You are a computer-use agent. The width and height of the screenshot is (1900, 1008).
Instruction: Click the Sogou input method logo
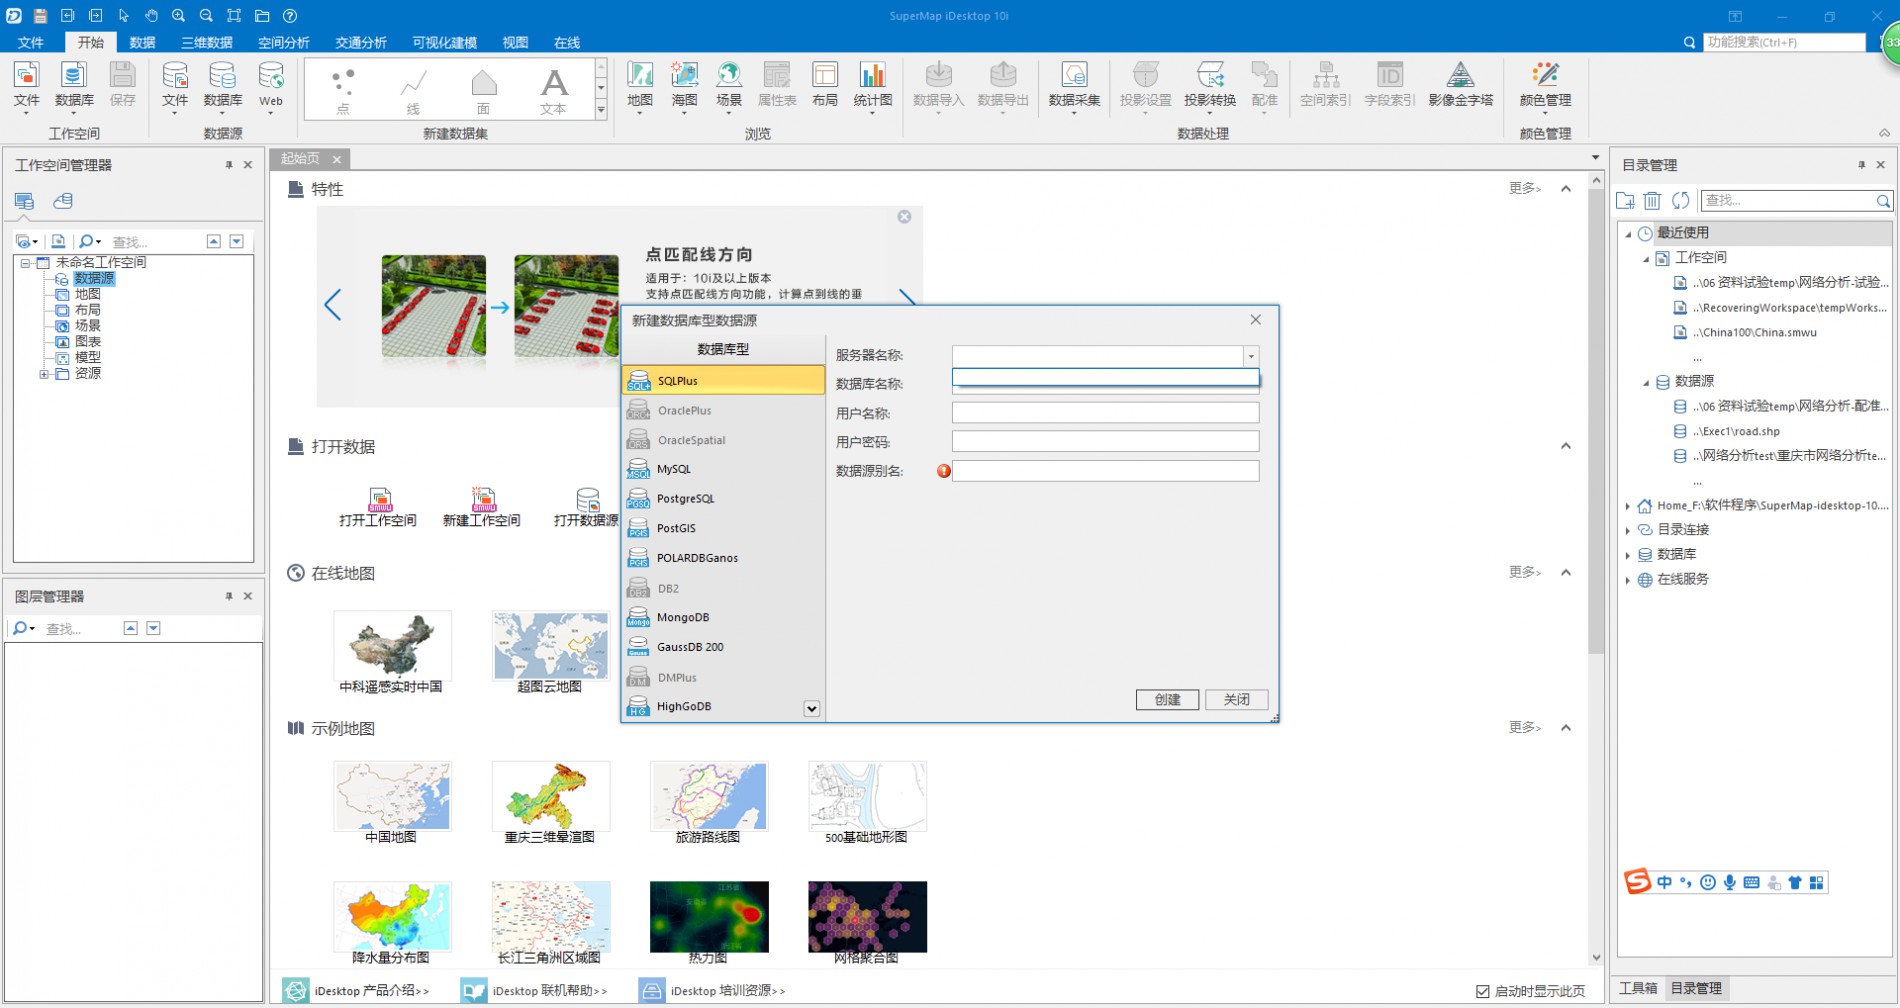[1637, 881]
